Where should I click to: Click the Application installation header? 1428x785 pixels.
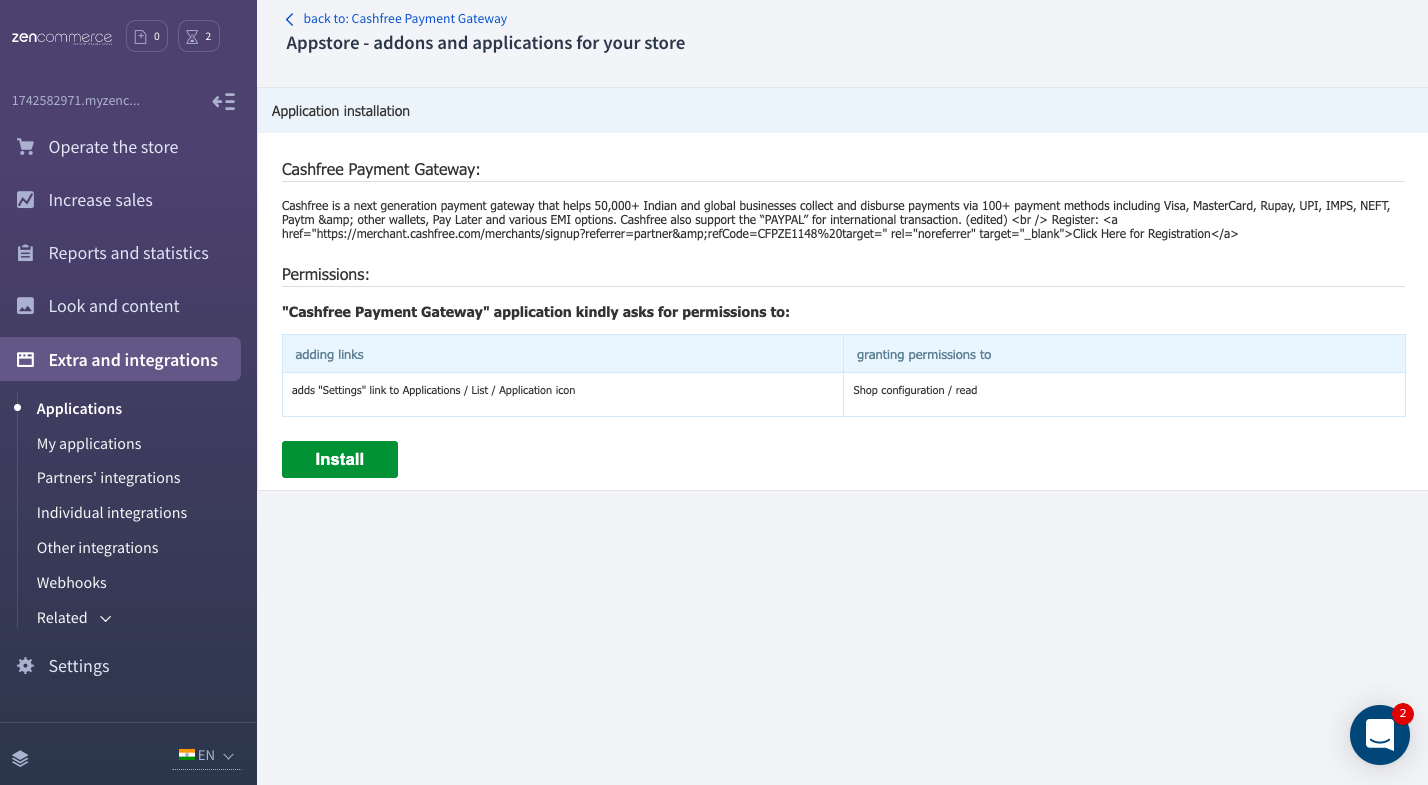341,111
